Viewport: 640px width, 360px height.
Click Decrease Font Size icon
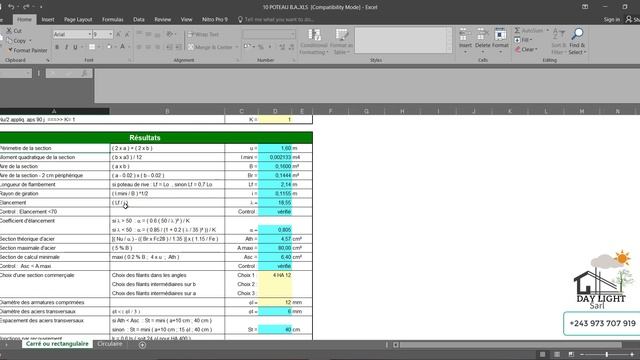127,35
